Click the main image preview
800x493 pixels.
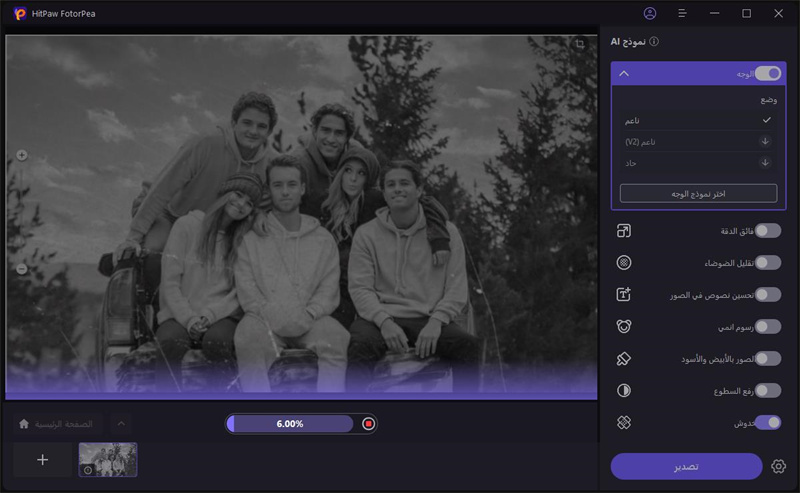pos(301,217)
